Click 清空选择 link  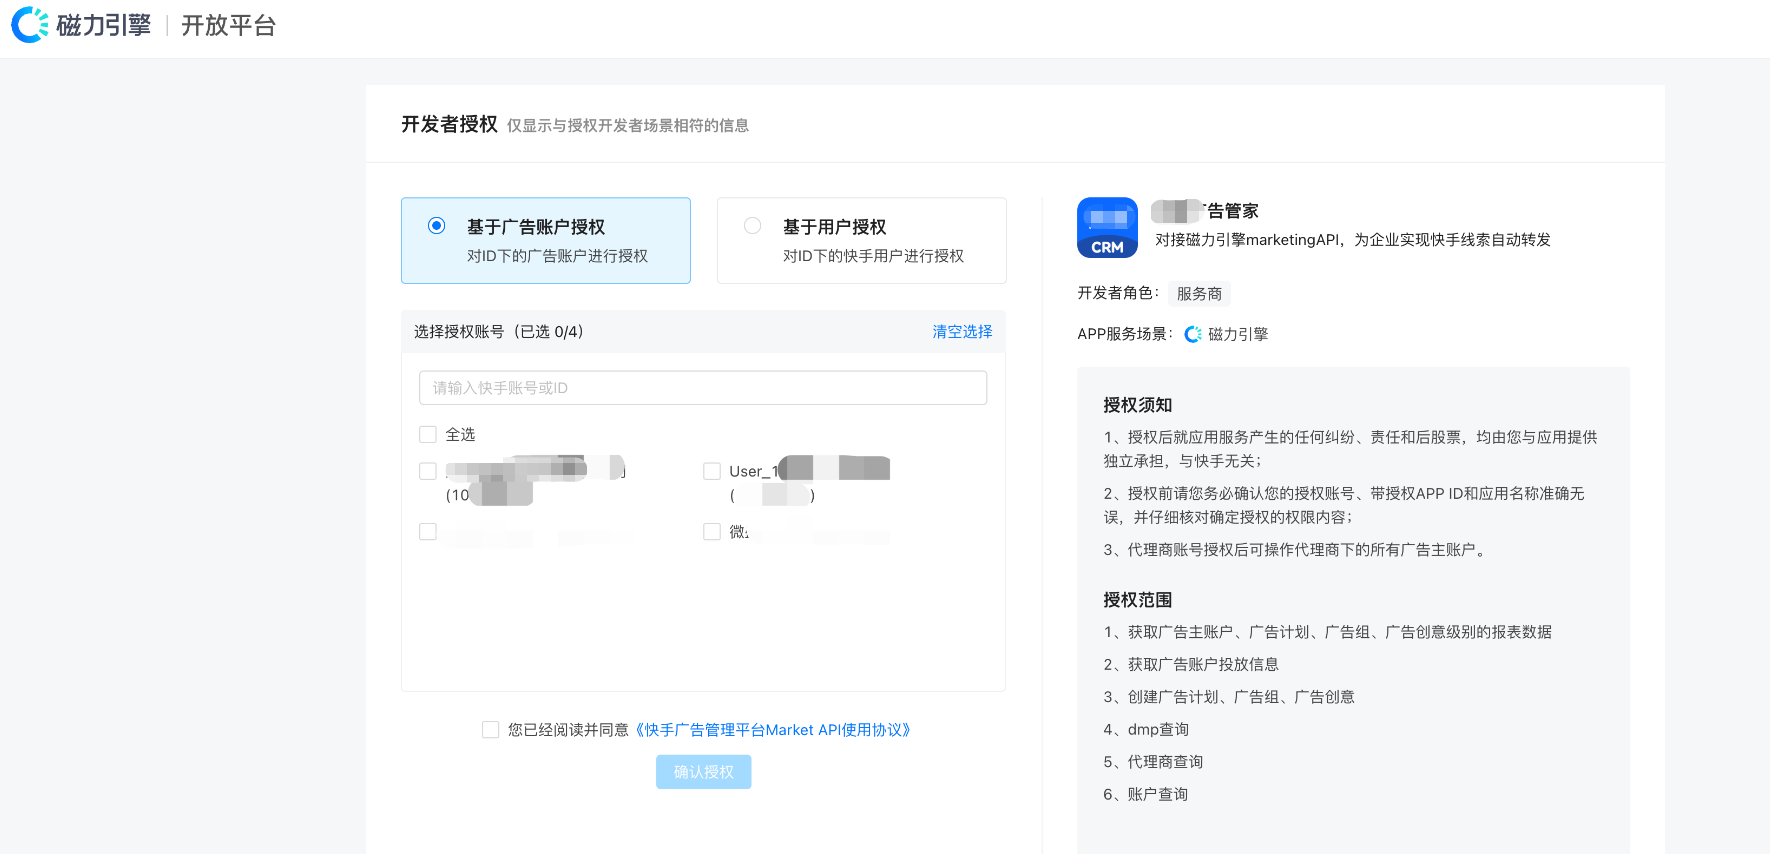tap(962, 332)
